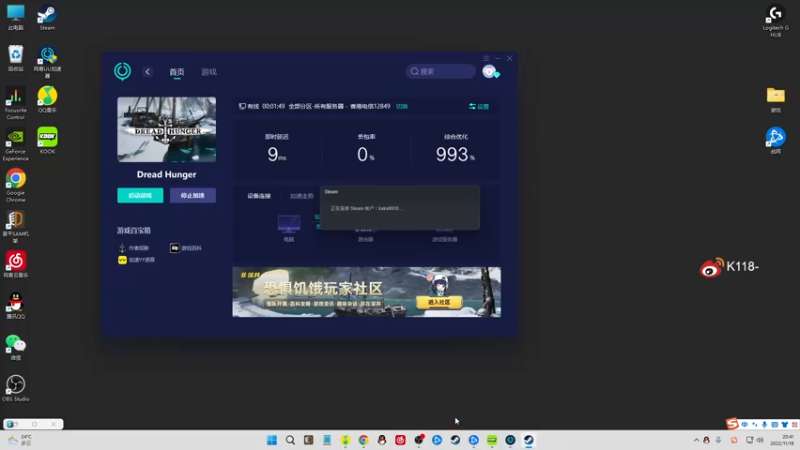800x450 pixels.
Task: Click the green KOOK icon on the taskbar
Action: click(492, 440)
